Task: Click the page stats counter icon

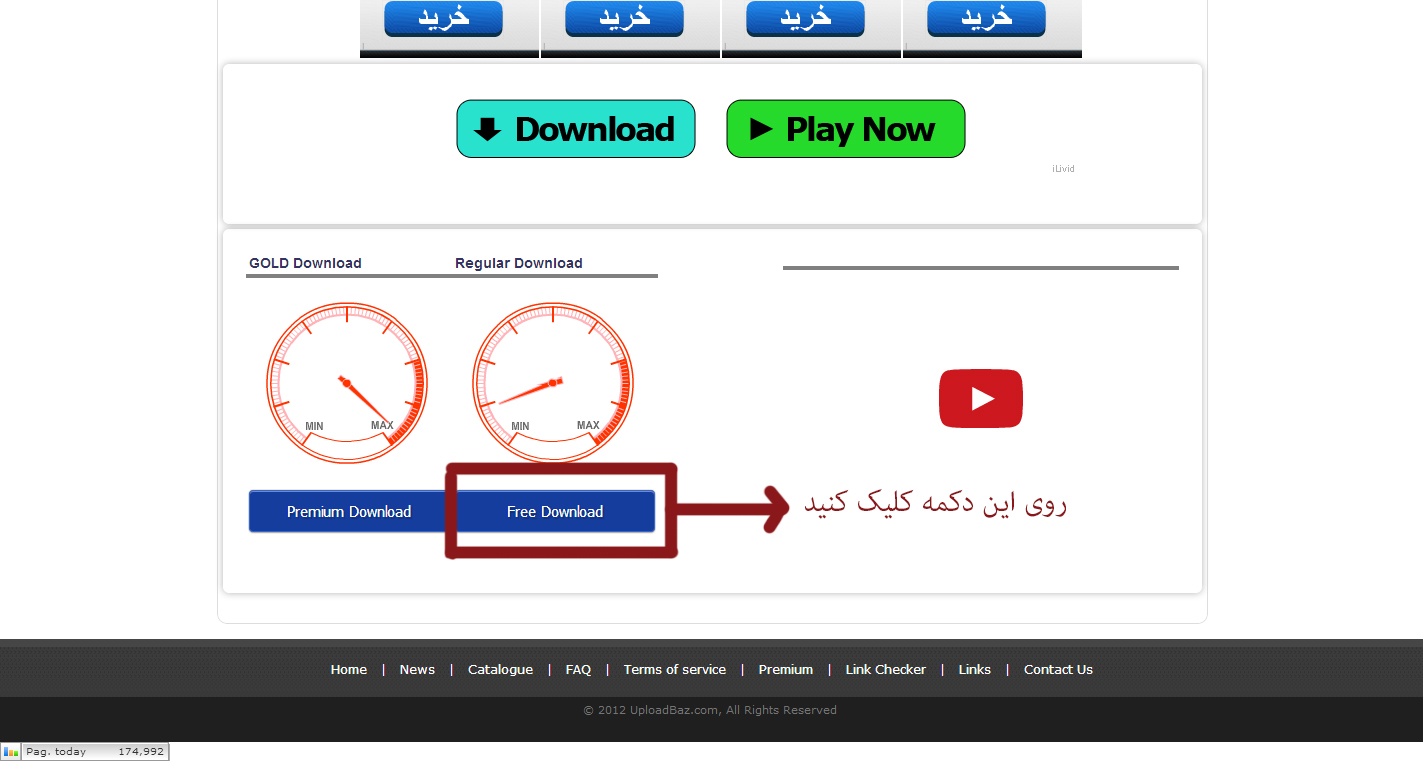Action: [x=11, y=752]
